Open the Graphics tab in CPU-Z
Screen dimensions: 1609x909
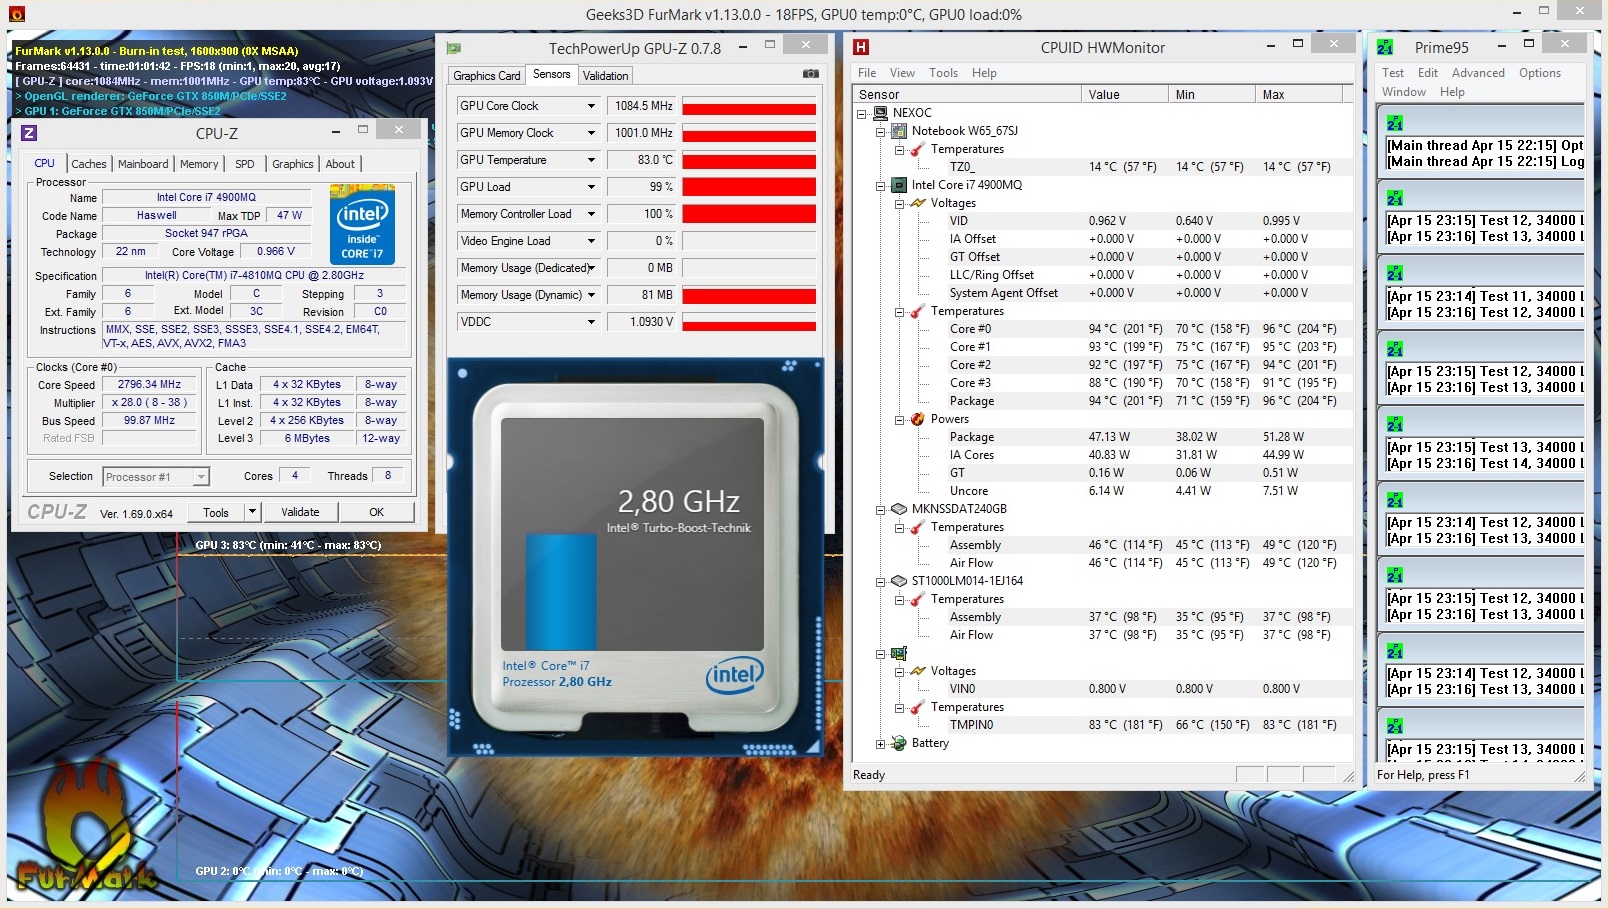293,164
